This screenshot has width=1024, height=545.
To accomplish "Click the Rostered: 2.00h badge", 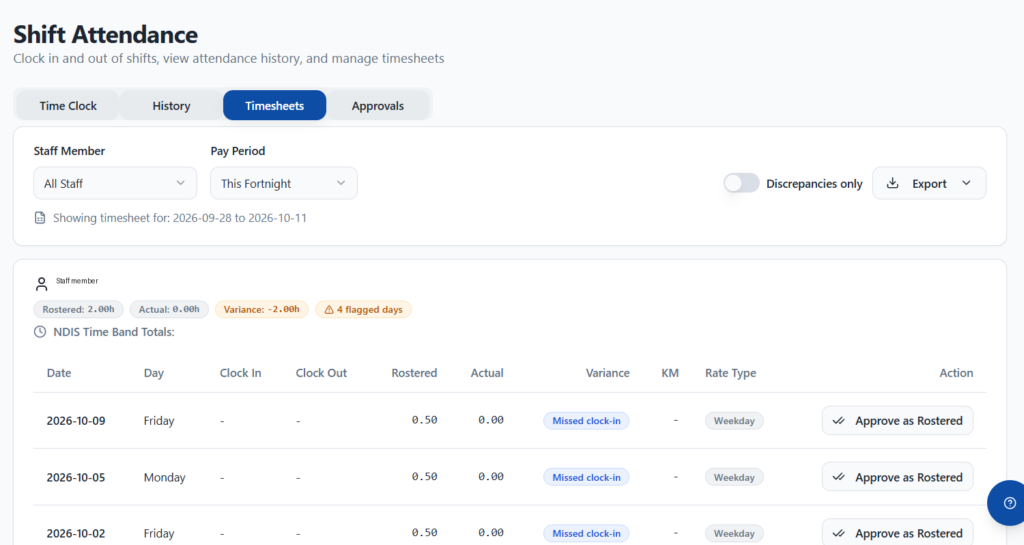I will 78,309.
